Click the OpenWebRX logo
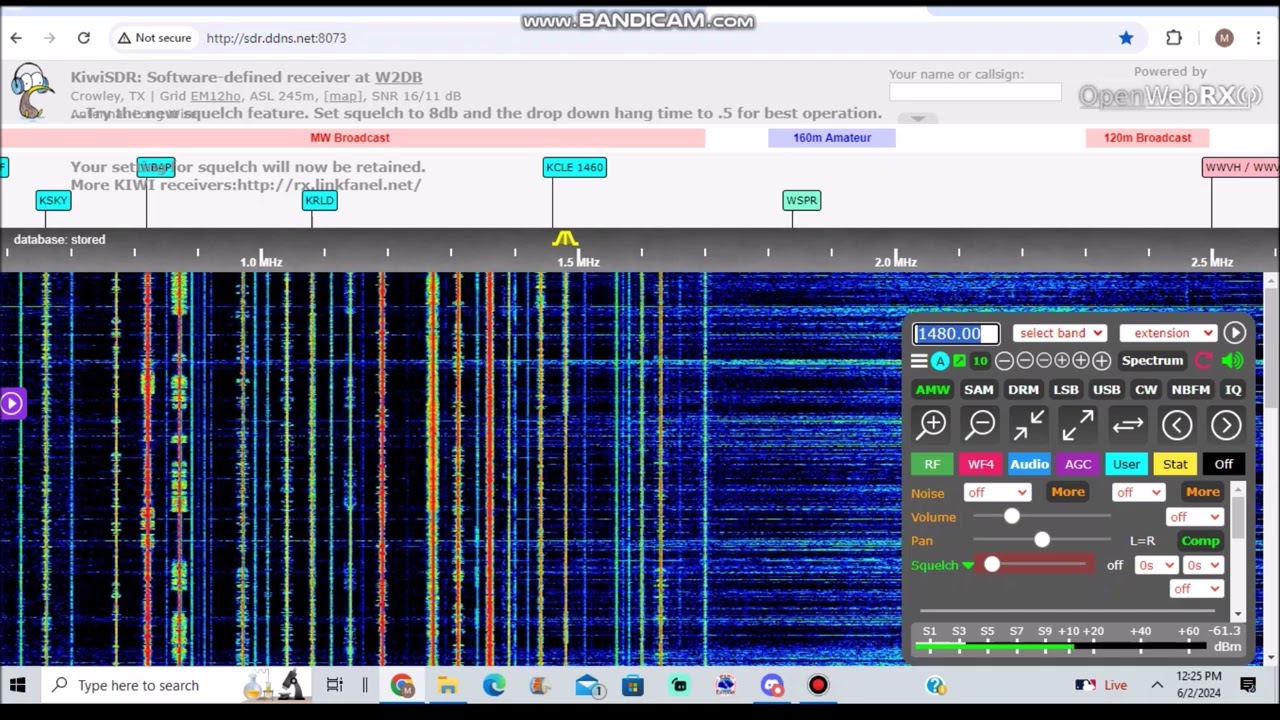 (x=1169, y=96)
